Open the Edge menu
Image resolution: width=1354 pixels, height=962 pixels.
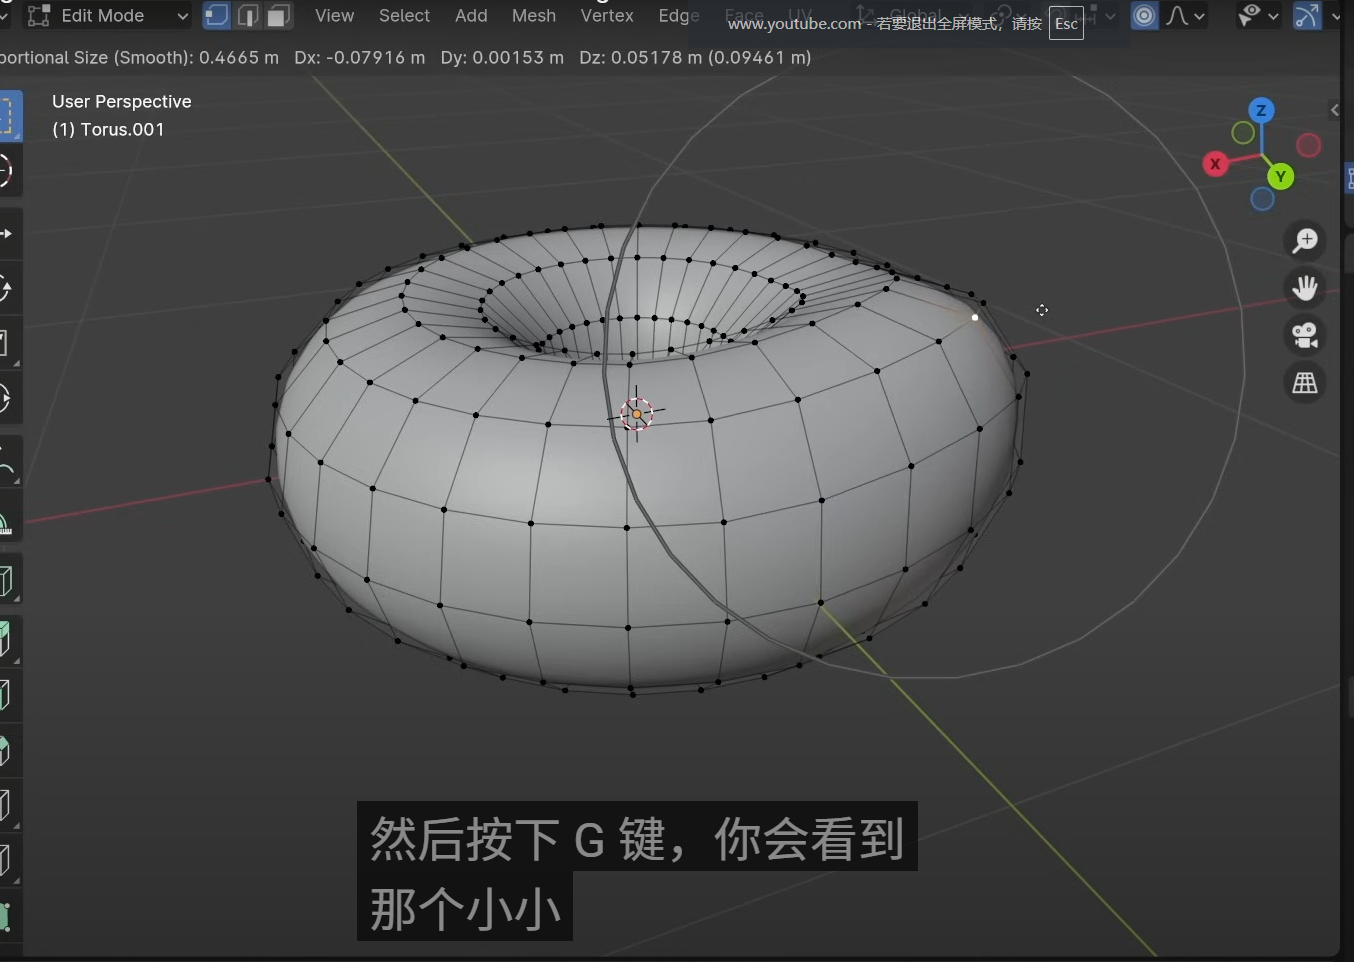(679, 15)
